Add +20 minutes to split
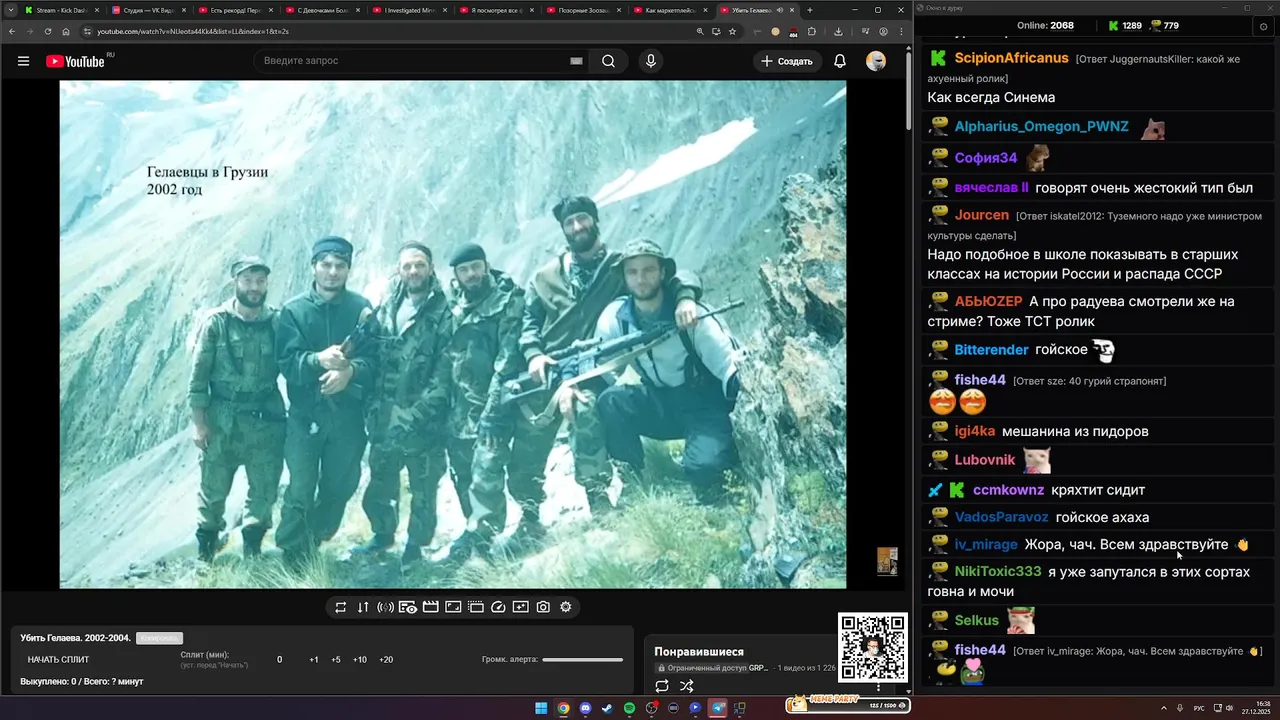1280x720 pixels. (386, 660)
